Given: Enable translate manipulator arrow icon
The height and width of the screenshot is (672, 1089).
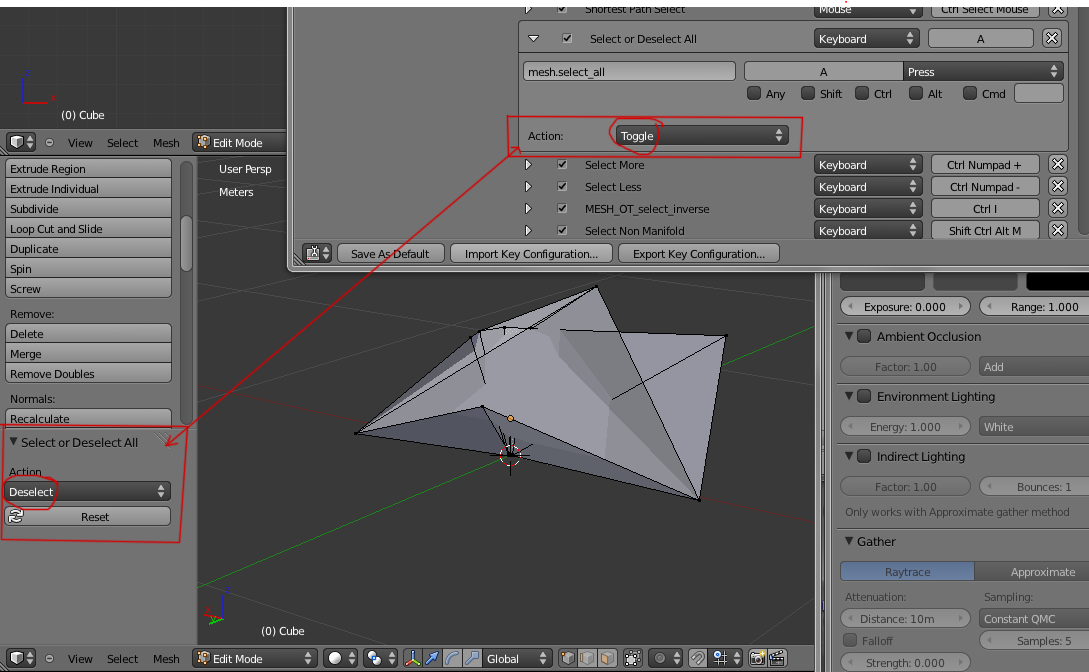Looking at the screenshot, I should pyautogui.click(x=432, y=658).
